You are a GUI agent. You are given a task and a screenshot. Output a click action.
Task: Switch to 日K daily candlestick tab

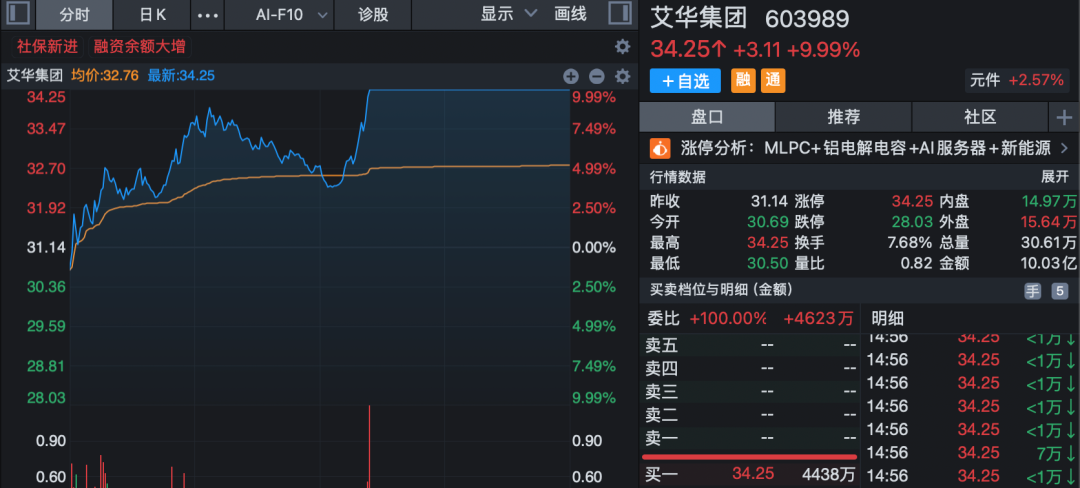click(x=153, y=14)
